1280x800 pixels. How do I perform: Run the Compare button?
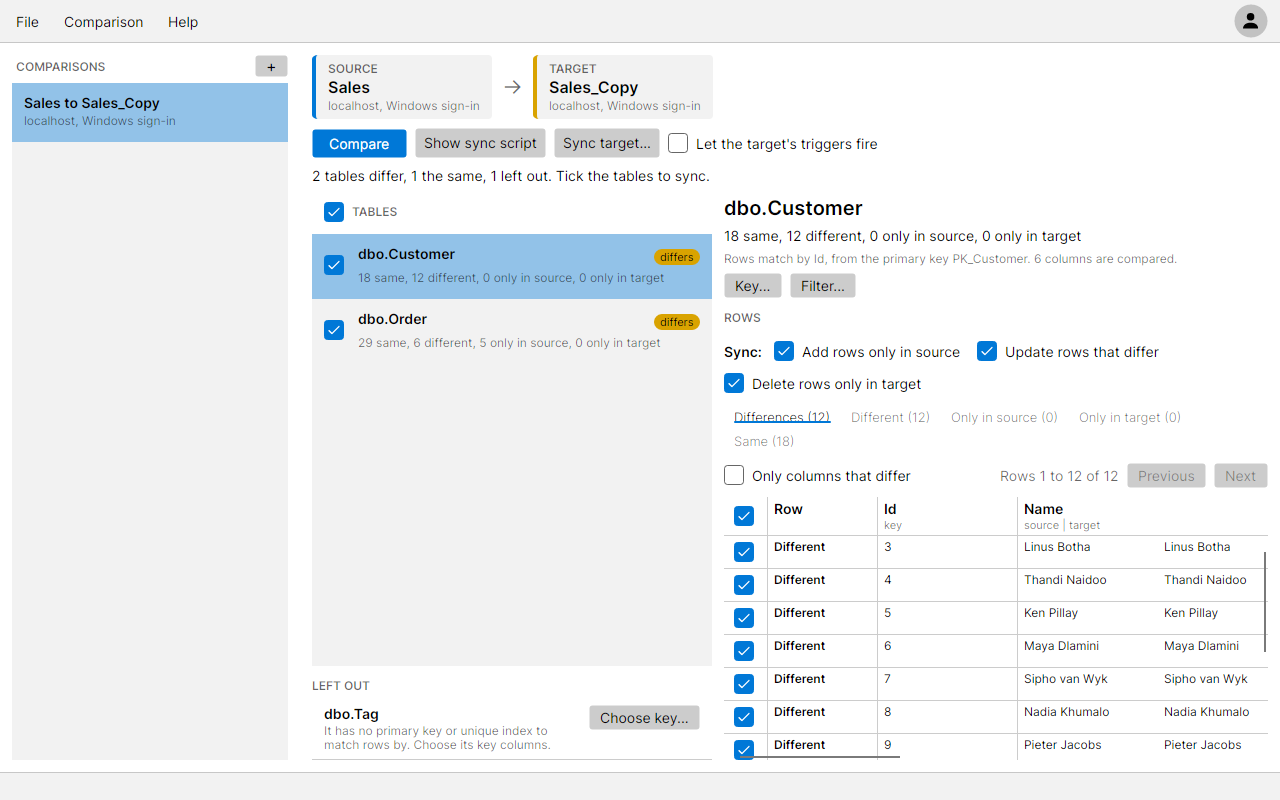coord(359,144)
